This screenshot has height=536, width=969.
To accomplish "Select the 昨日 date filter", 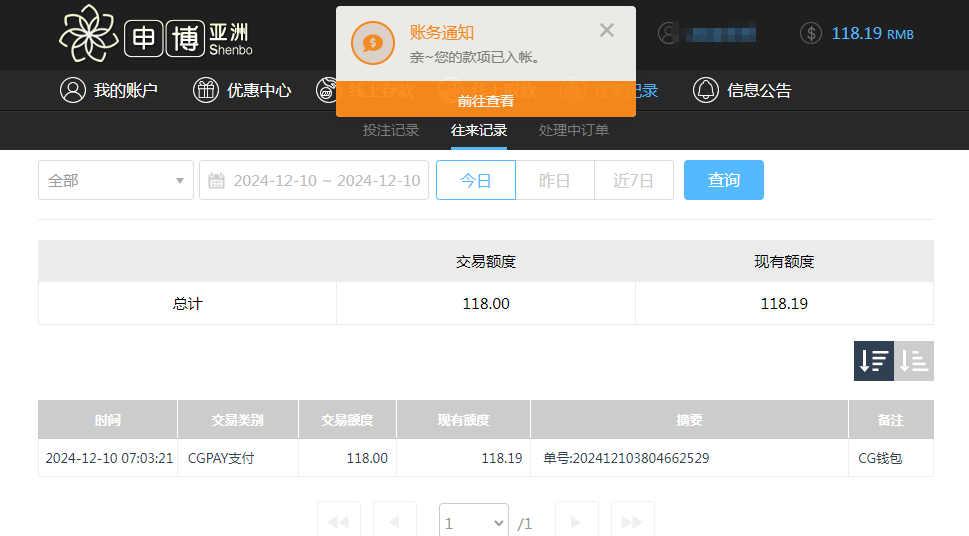I will point(555,180).
